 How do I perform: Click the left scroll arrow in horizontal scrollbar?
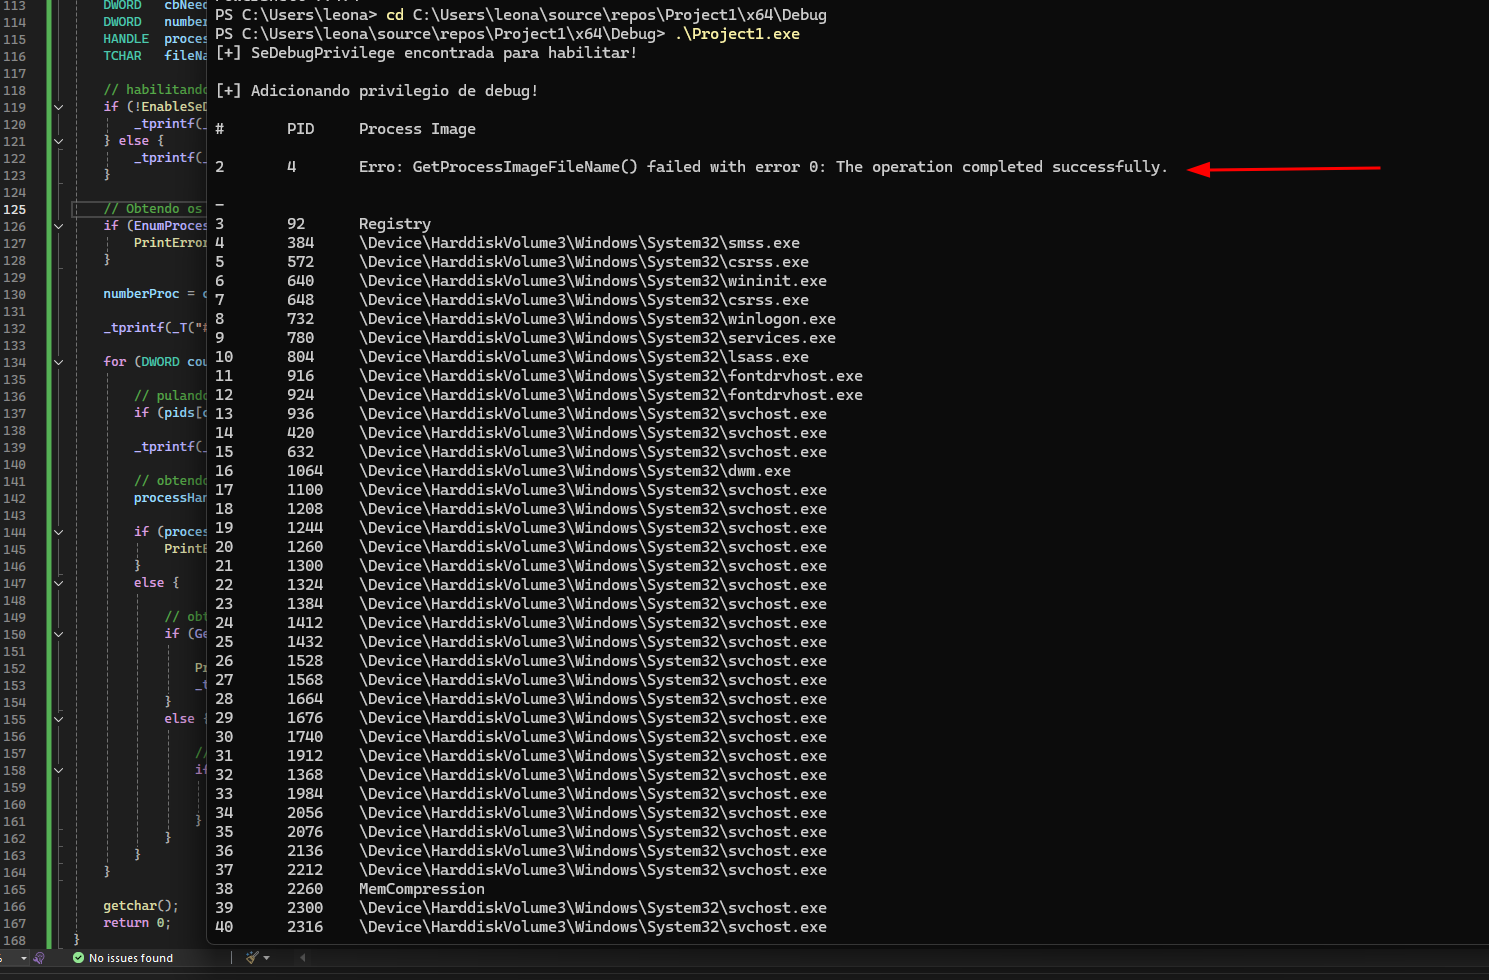(302, 958)
